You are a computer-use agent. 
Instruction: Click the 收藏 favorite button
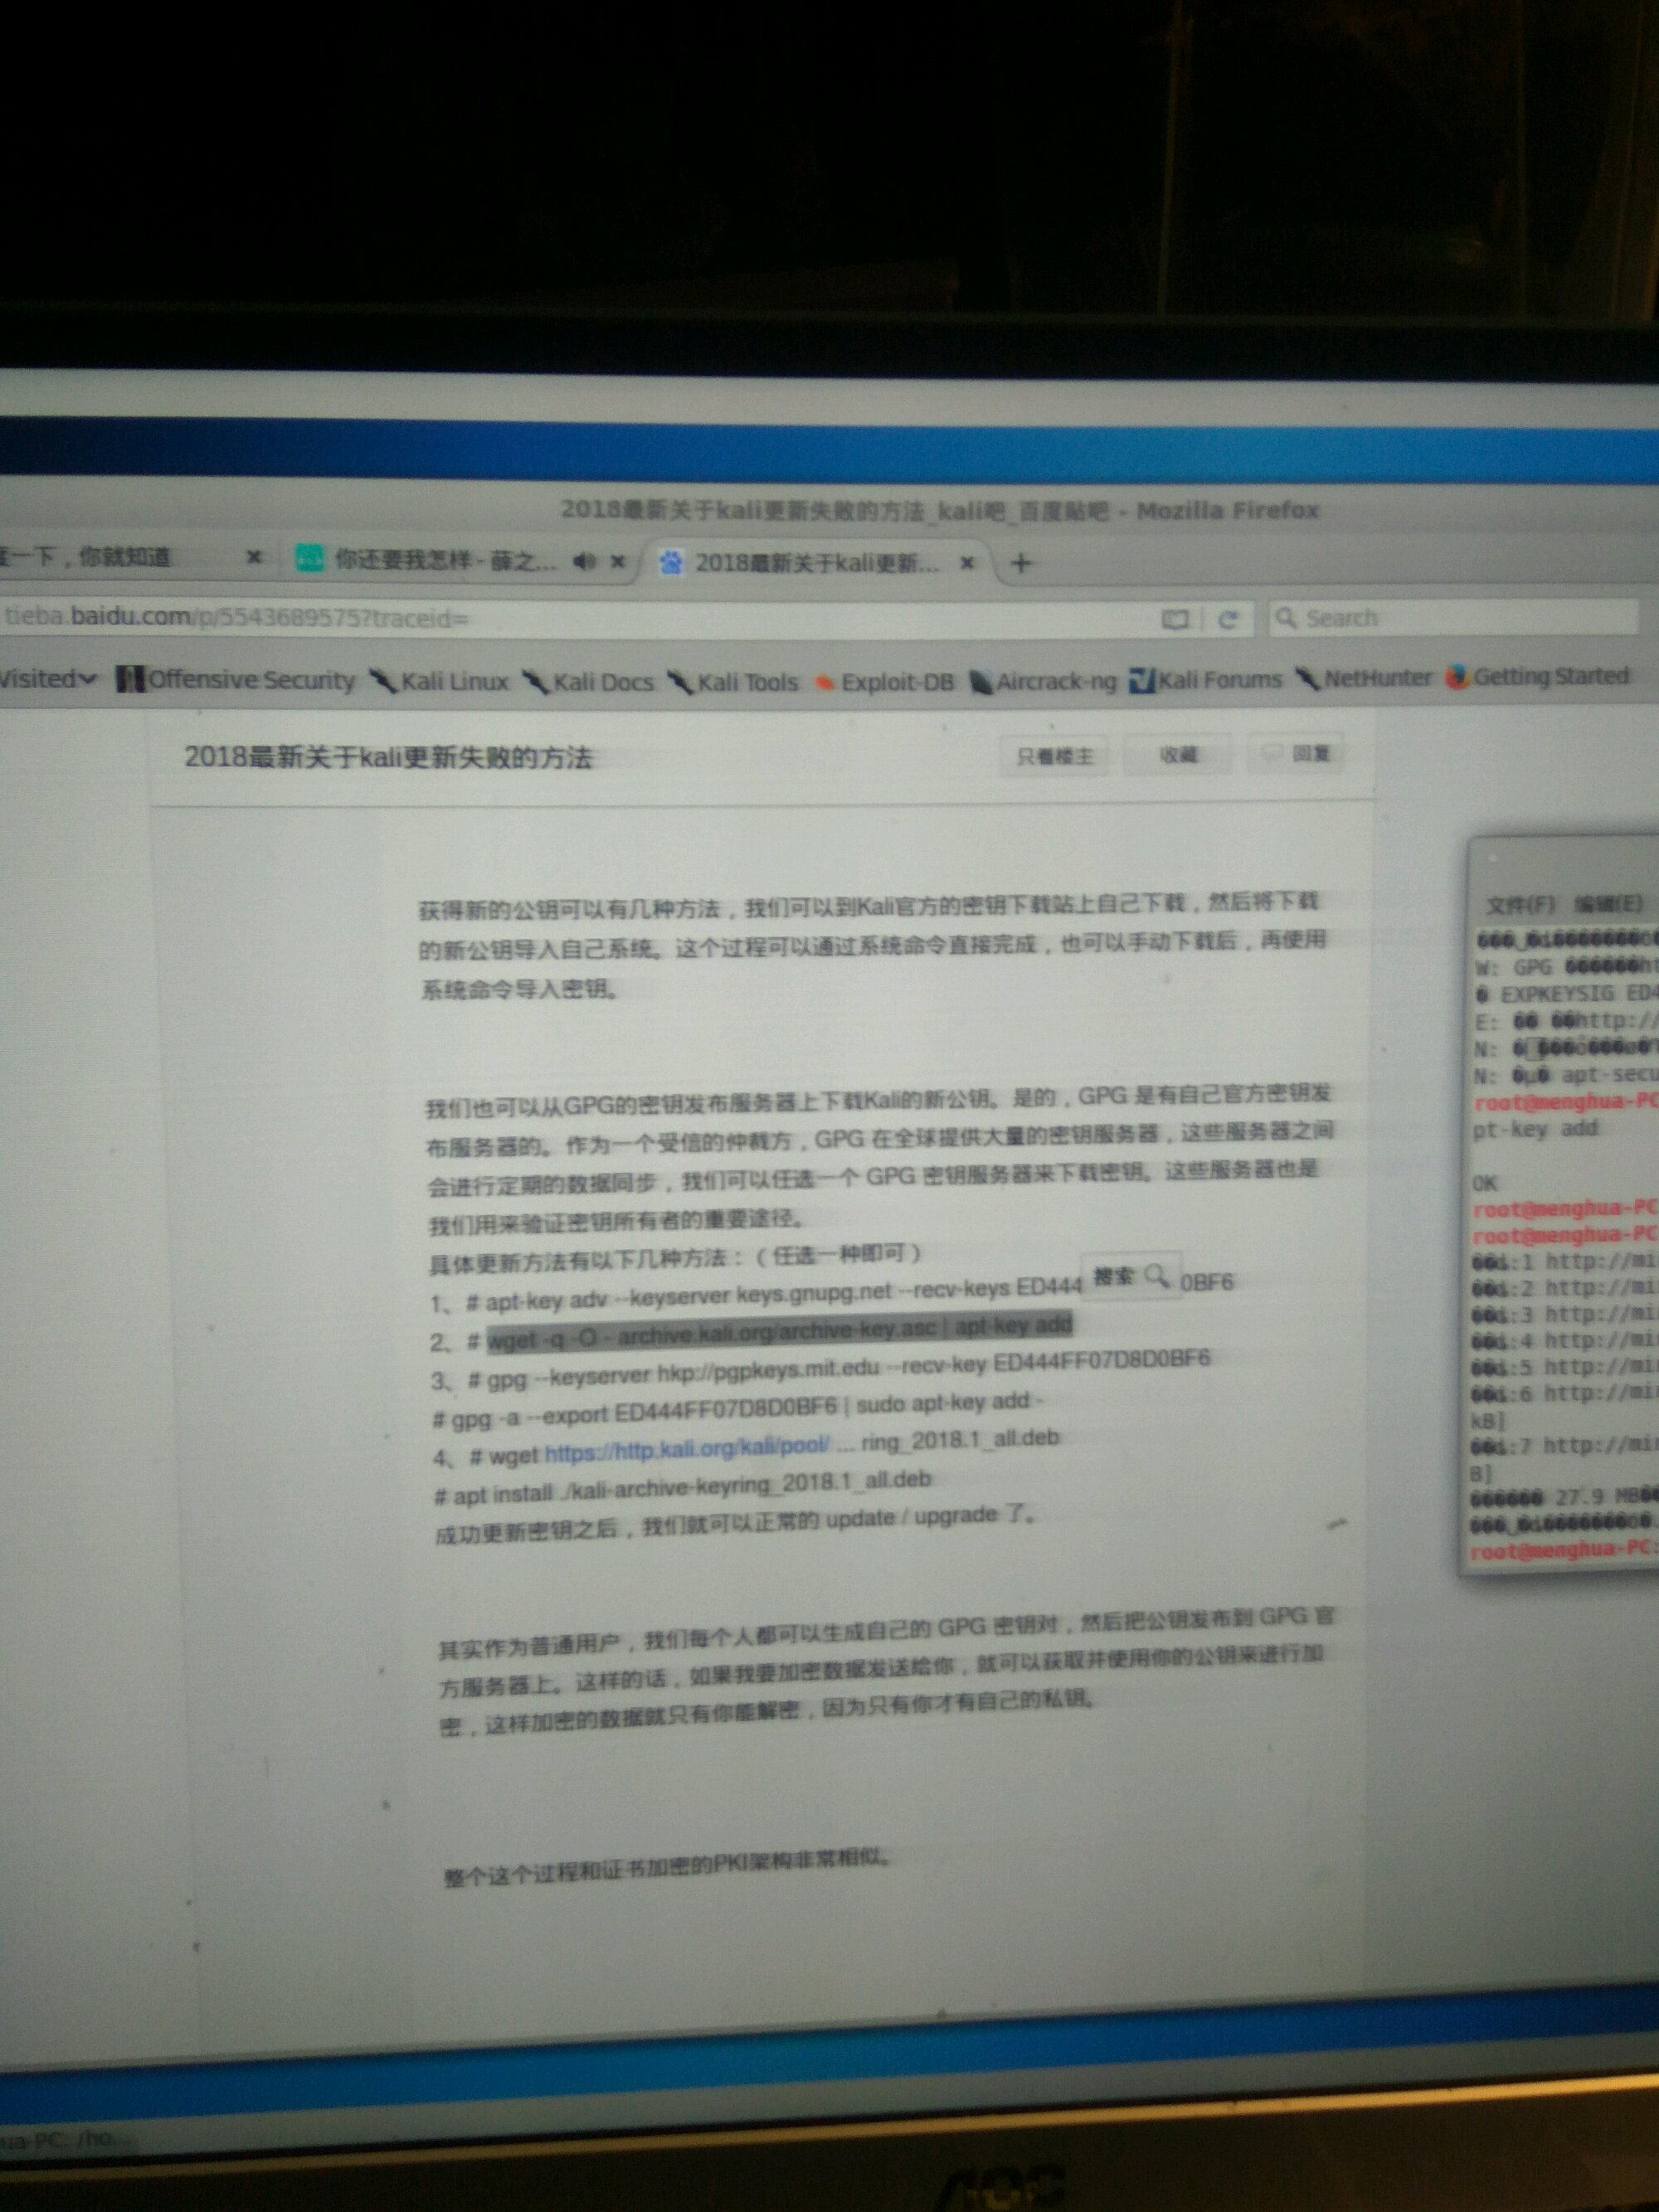pos(1178,754)
